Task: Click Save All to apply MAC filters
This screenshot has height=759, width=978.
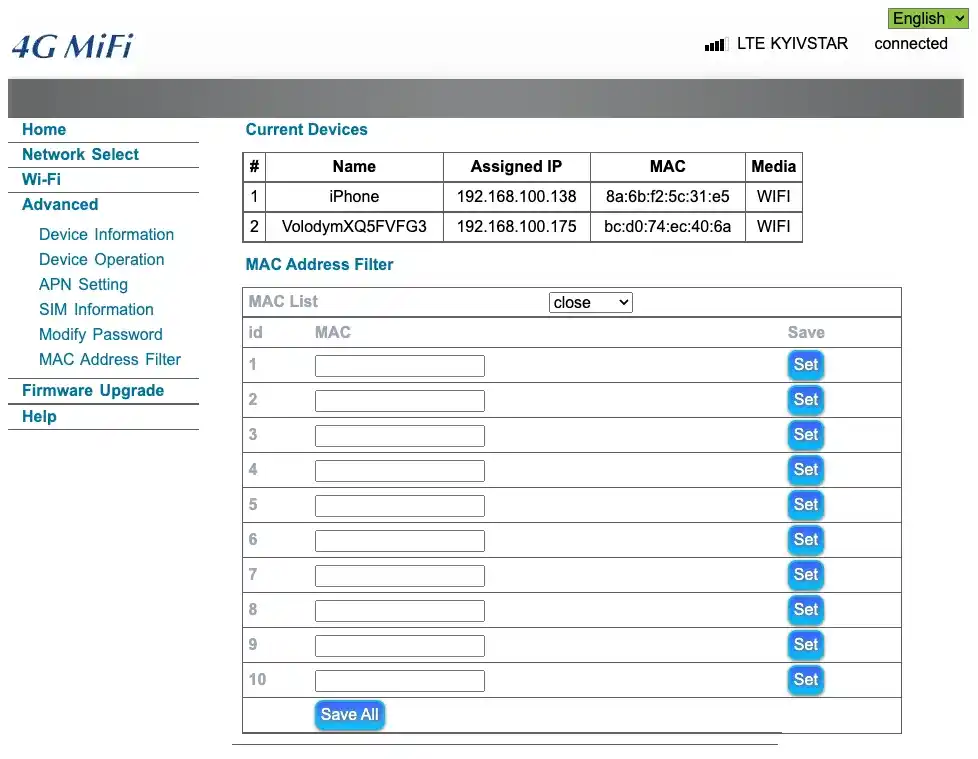Action: [349, 714]
